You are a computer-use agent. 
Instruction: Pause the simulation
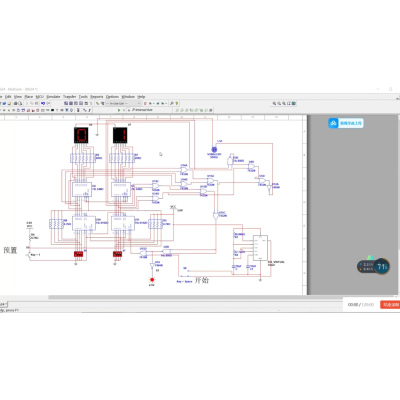pyautogui.click(x=124, y=110)
